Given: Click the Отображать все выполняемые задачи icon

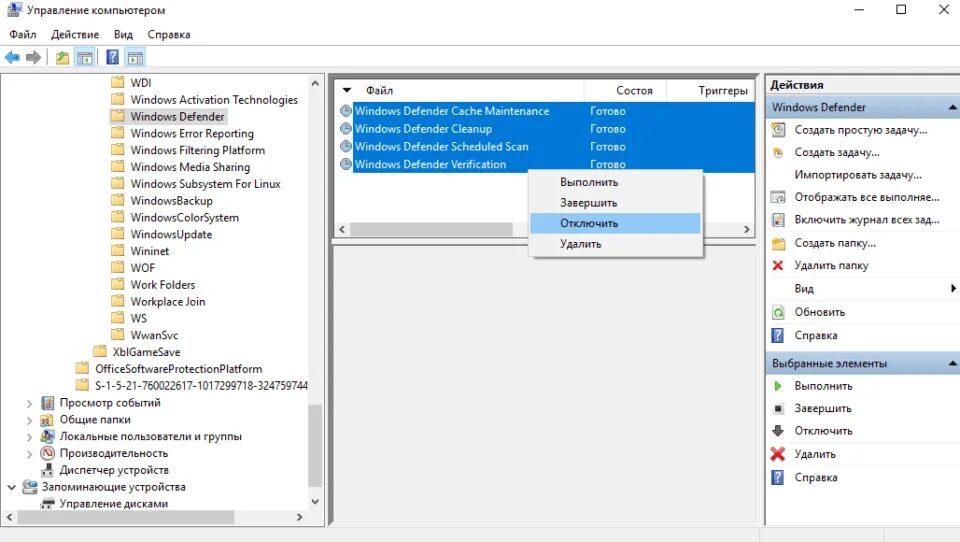Looking at the screenshot, I should tap(778, 197).
